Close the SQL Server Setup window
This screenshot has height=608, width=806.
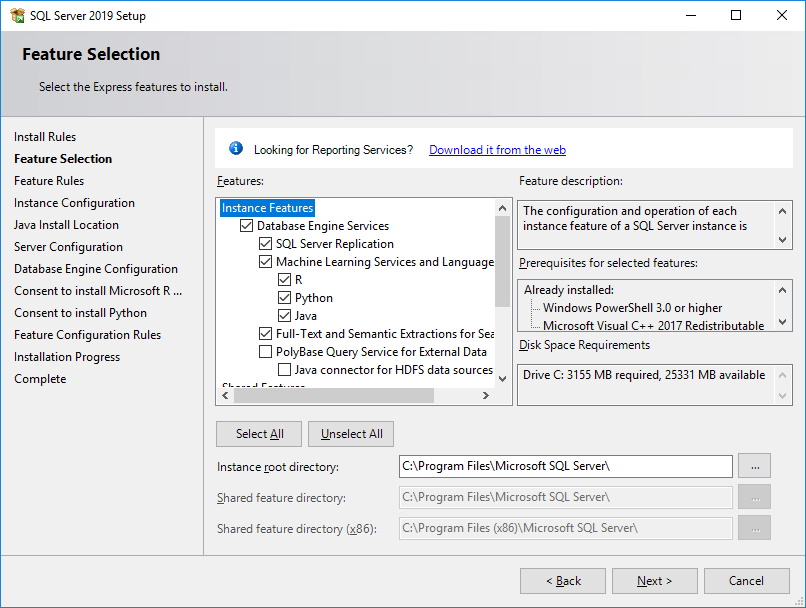(x=782, y=15)
